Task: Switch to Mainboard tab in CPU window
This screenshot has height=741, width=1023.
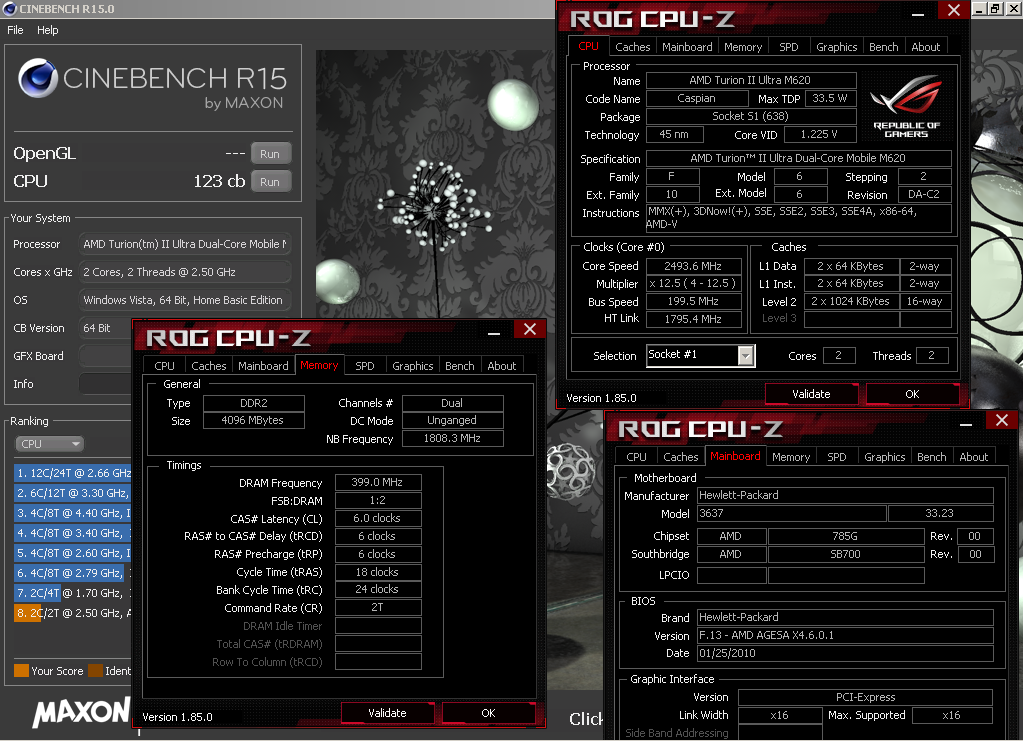Action: [x=687, y=47]
